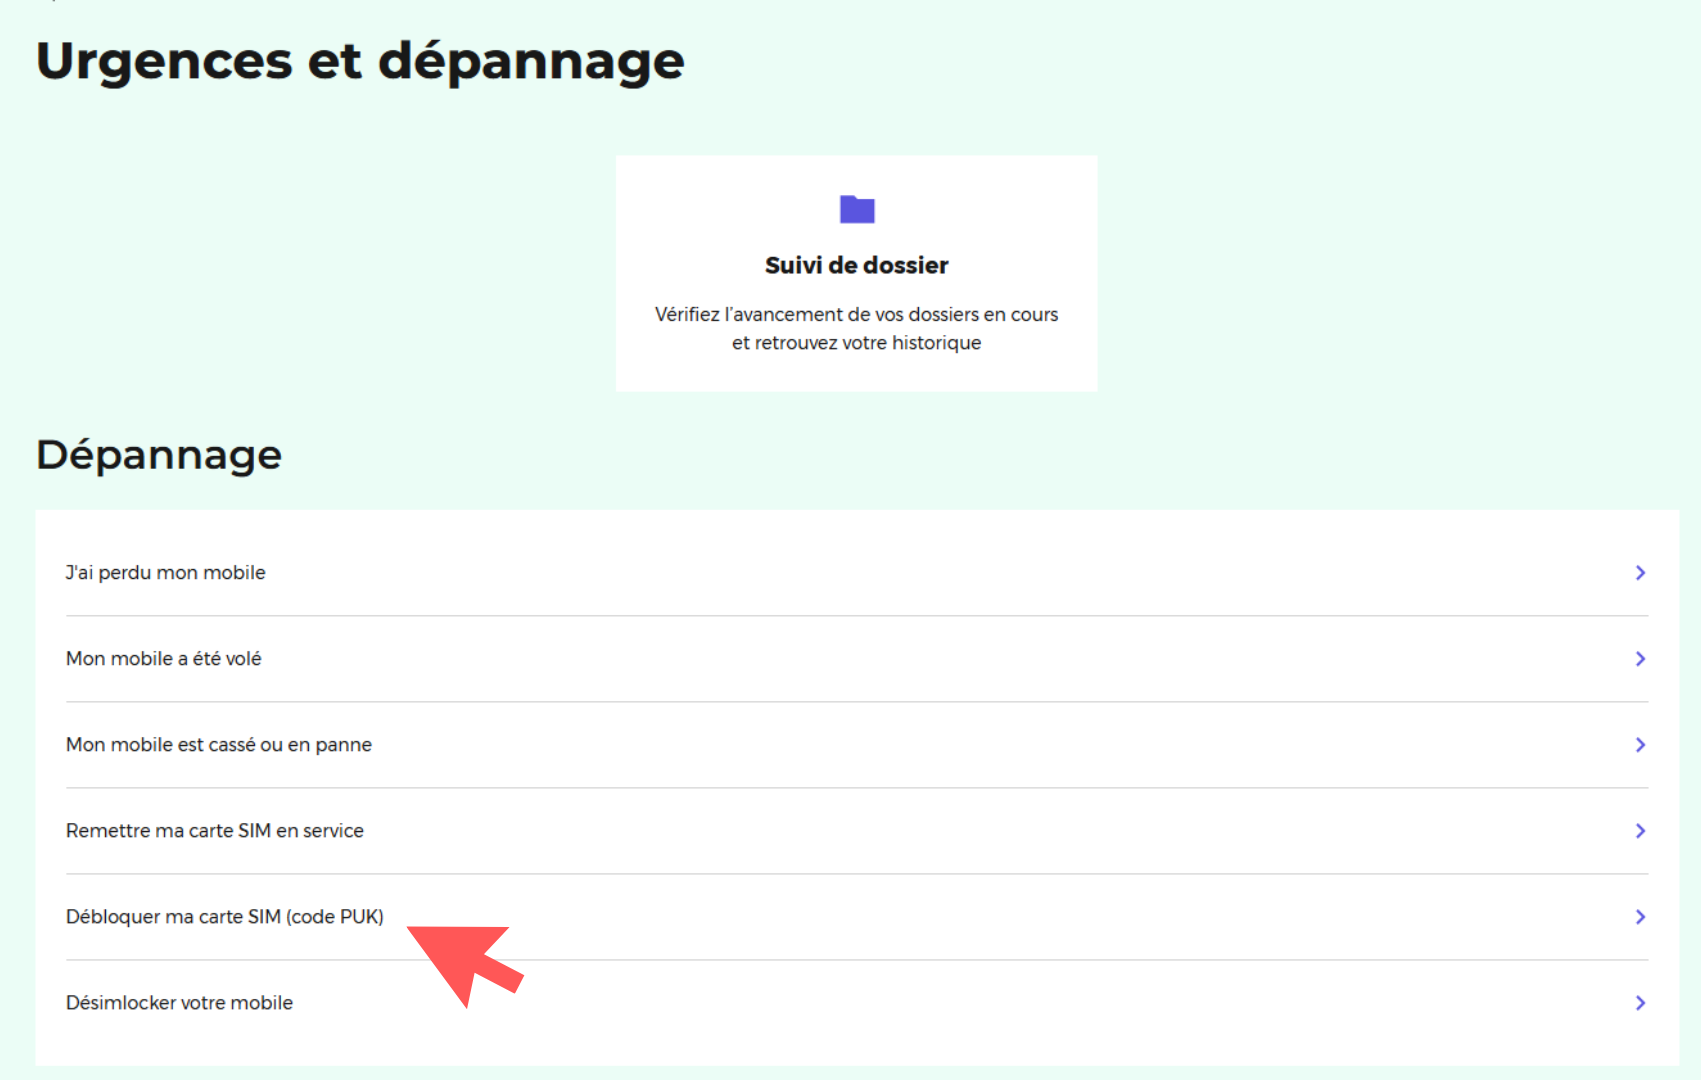Click arrow on Mon mobile est cassé row

coord(1640,745)
